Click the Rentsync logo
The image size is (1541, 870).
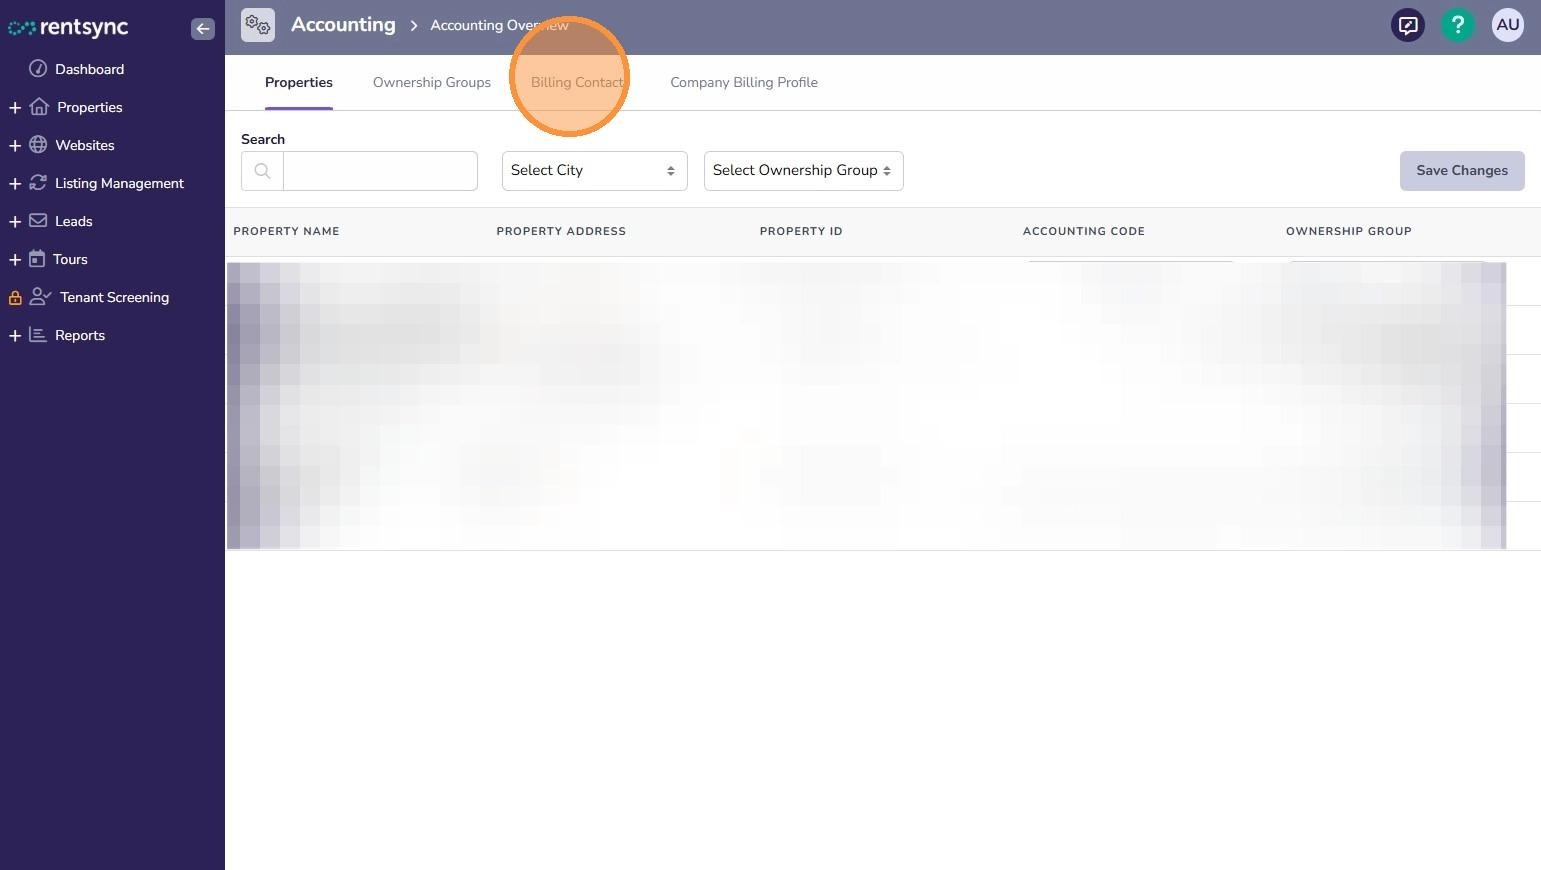[68, 28]
